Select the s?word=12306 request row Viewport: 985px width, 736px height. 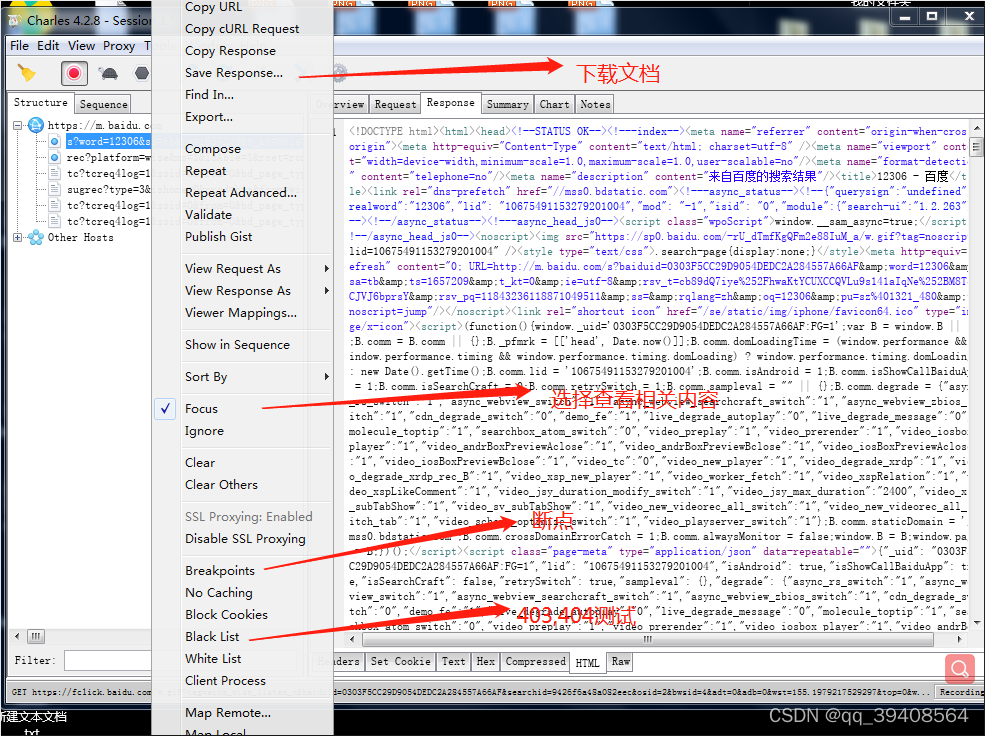(x=108, y=141)
